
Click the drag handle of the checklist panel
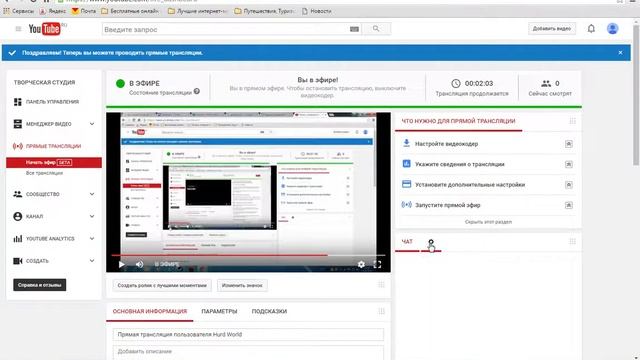[573, 121]
